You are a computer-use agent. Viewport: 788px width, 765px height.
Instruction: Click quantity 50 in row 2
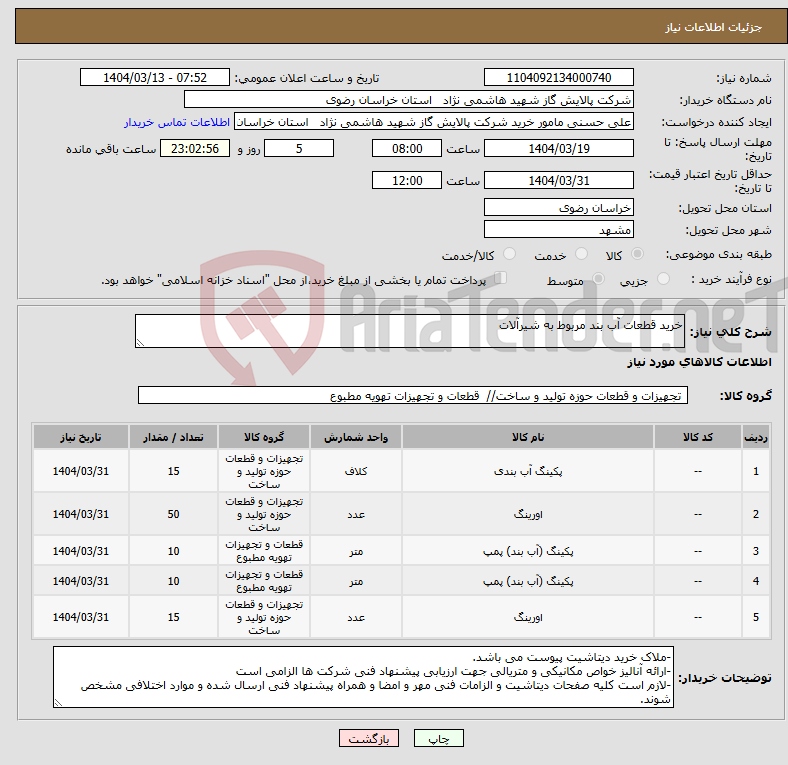coord(173,514)
